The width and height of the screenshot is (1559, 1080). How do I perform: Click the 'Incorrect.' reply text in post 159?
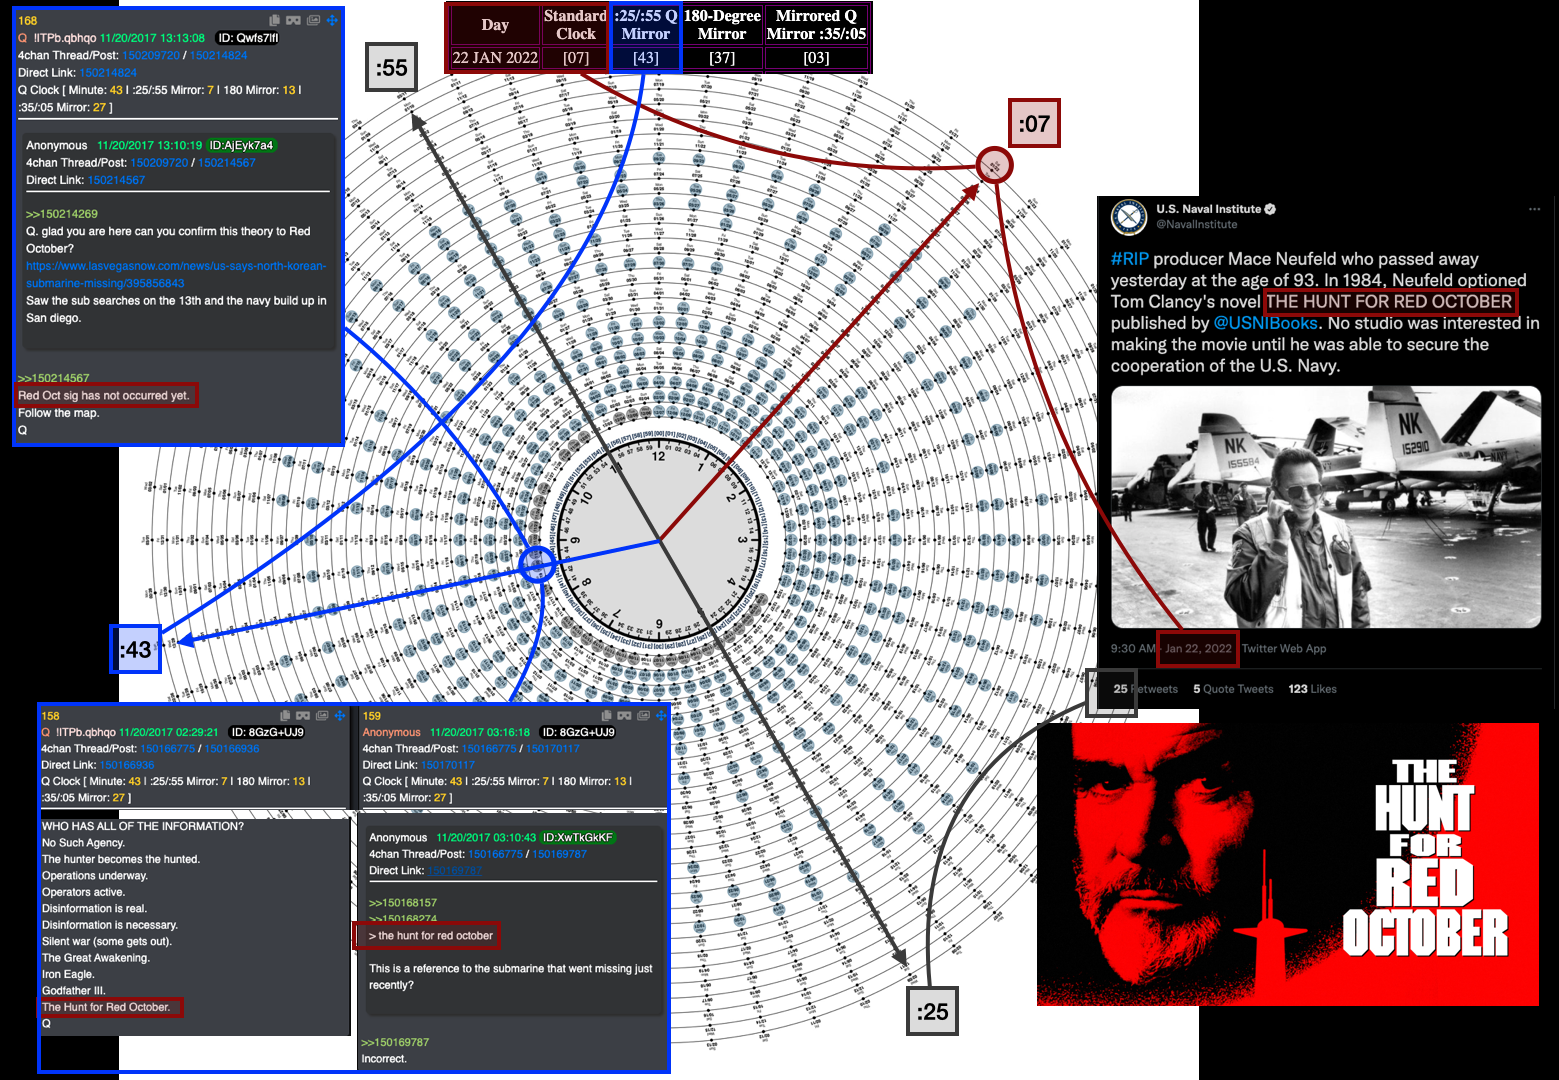pos(384,1059)
